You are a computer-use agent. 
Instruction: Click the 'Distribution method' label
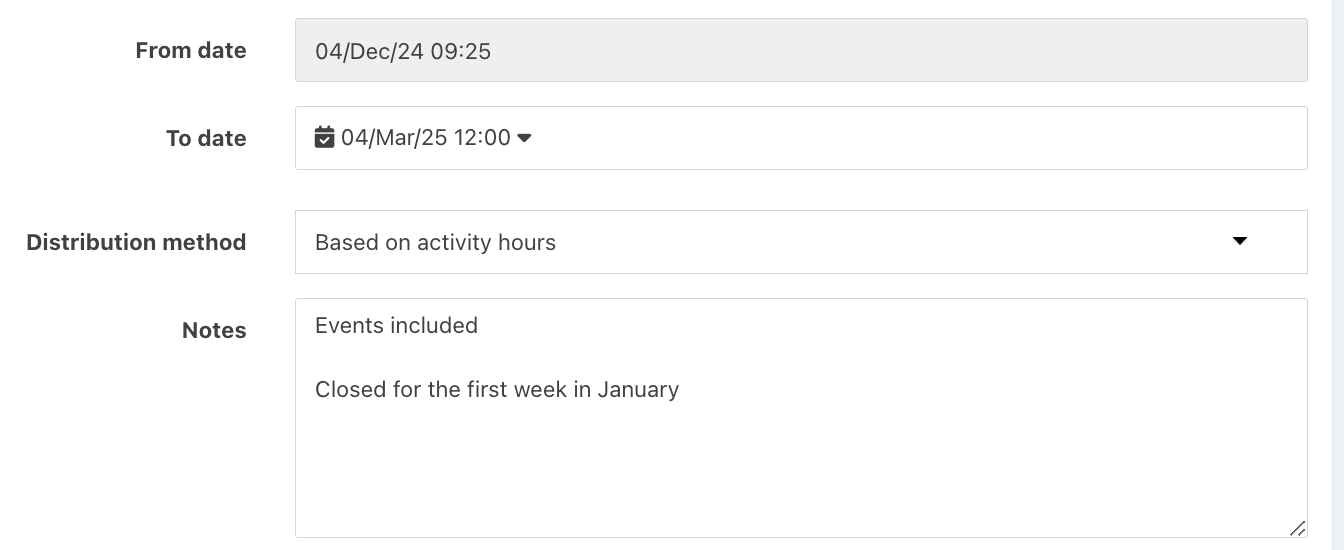[x=136, y=242]
